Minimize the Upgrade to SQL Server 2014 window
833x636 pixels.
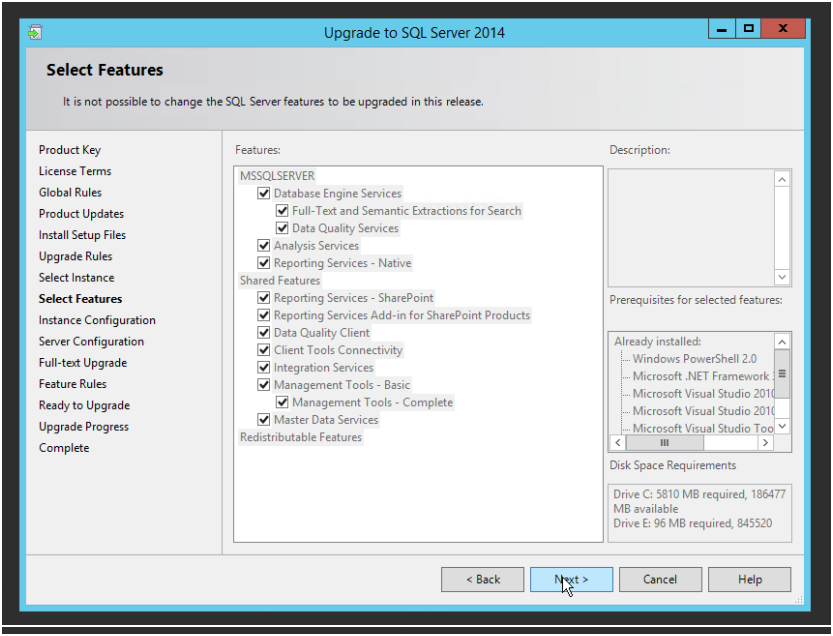tap(721, 29)
